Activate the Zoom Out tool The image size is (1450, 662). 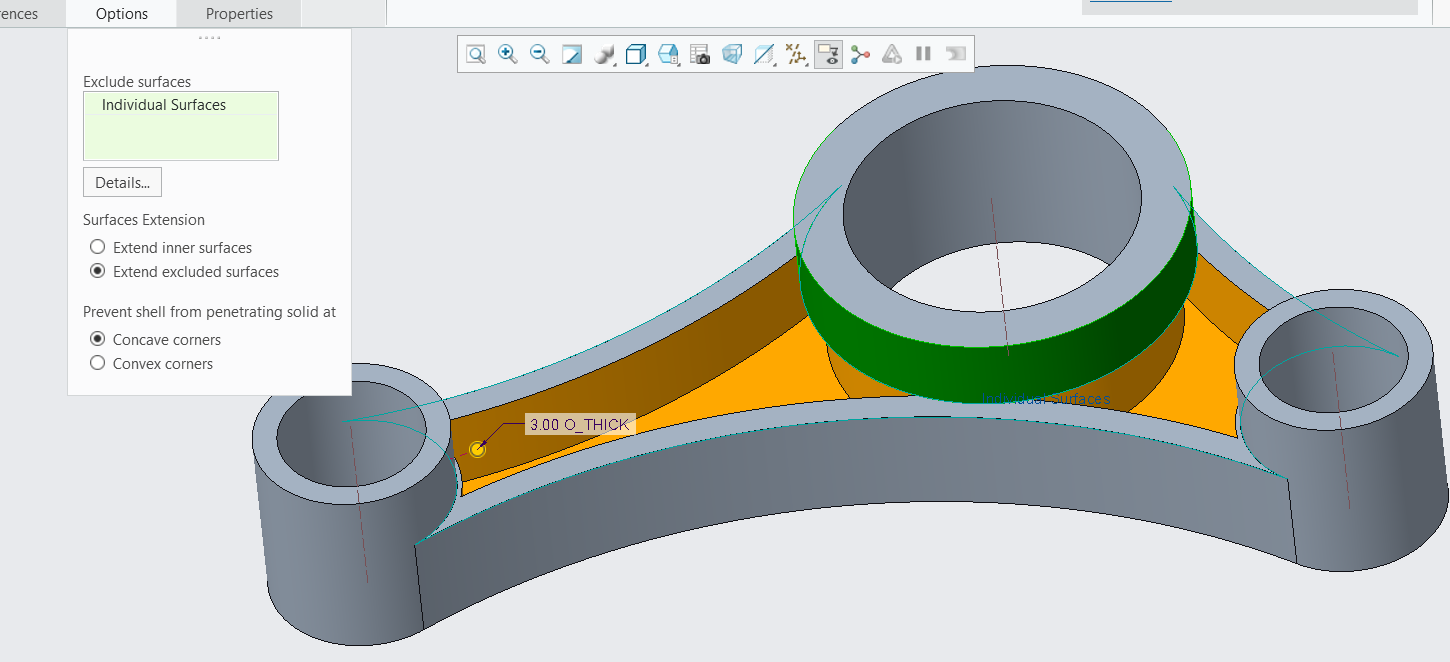[x=538, y=54]
